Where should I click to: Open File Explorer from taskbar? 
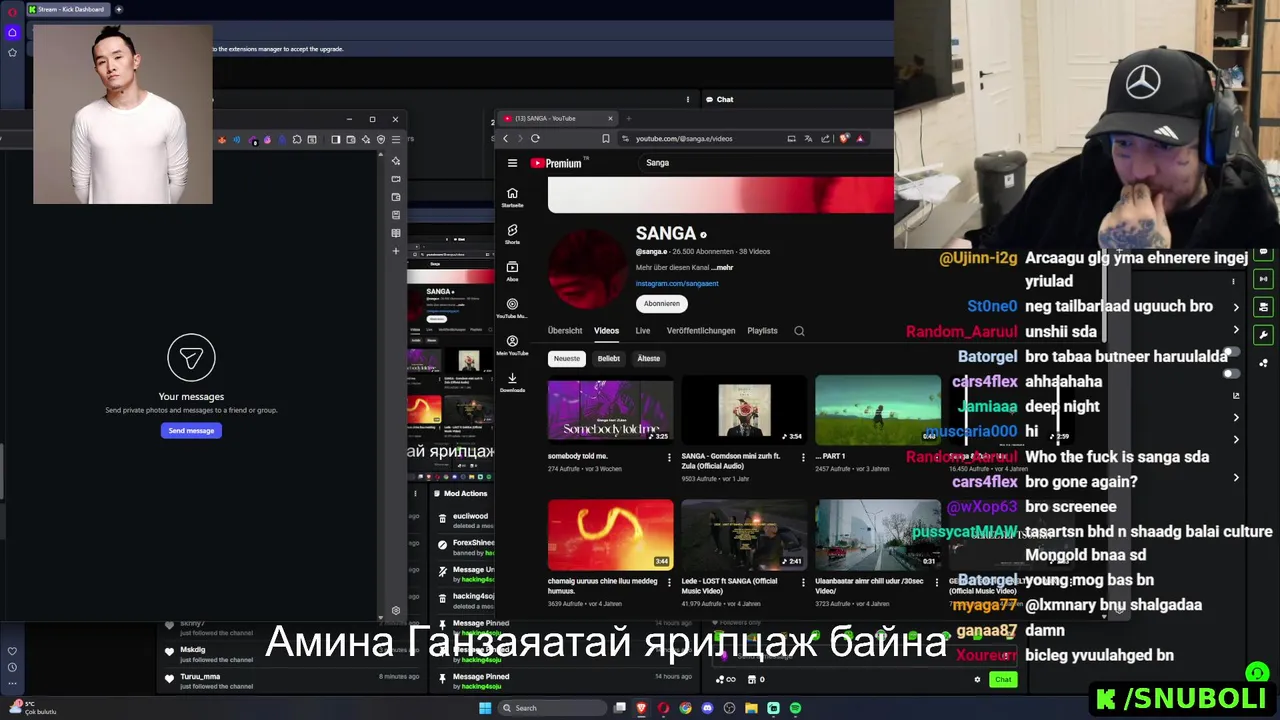click(x=751, y=708)
